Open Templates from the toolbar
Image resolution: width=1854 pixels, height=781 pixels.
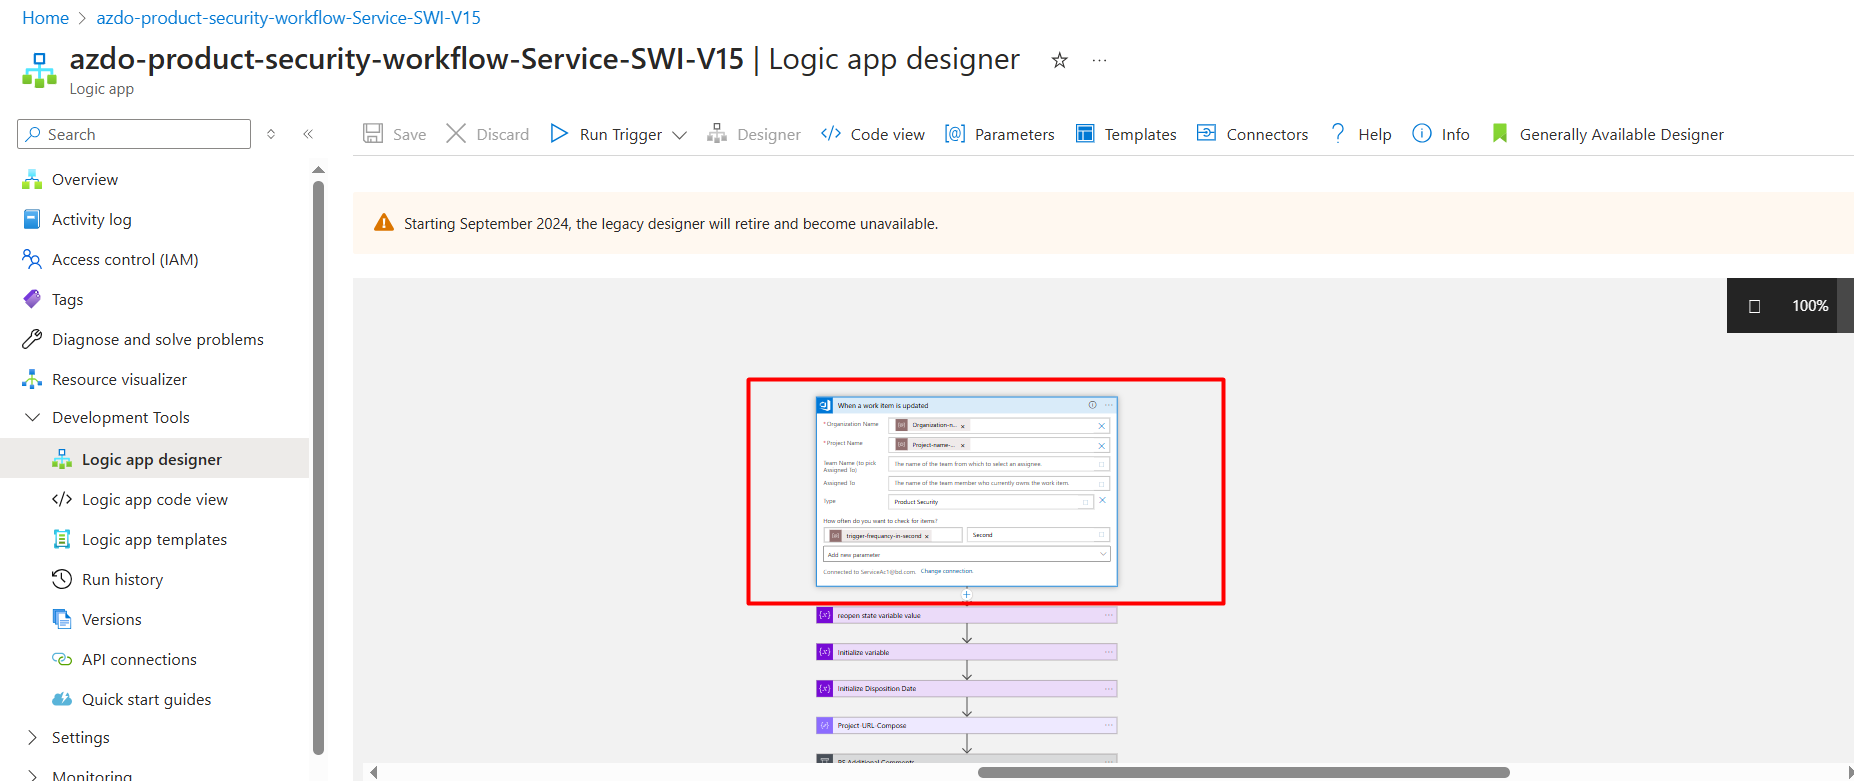point(1126,134)
